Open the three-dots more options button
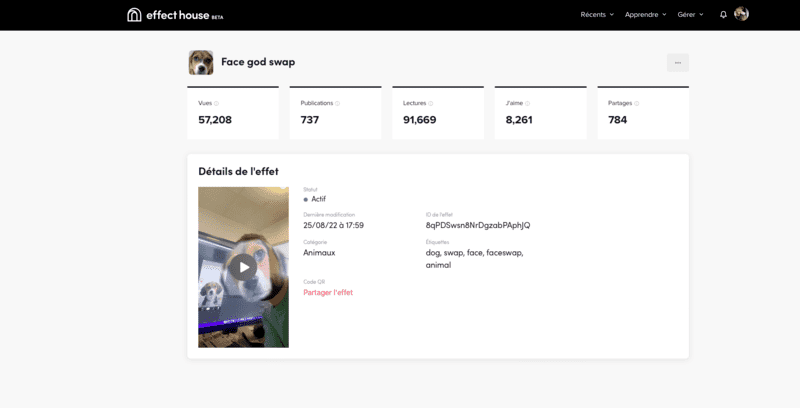The height and width of the screenshot is (408, 800). [x=678, y=63]
